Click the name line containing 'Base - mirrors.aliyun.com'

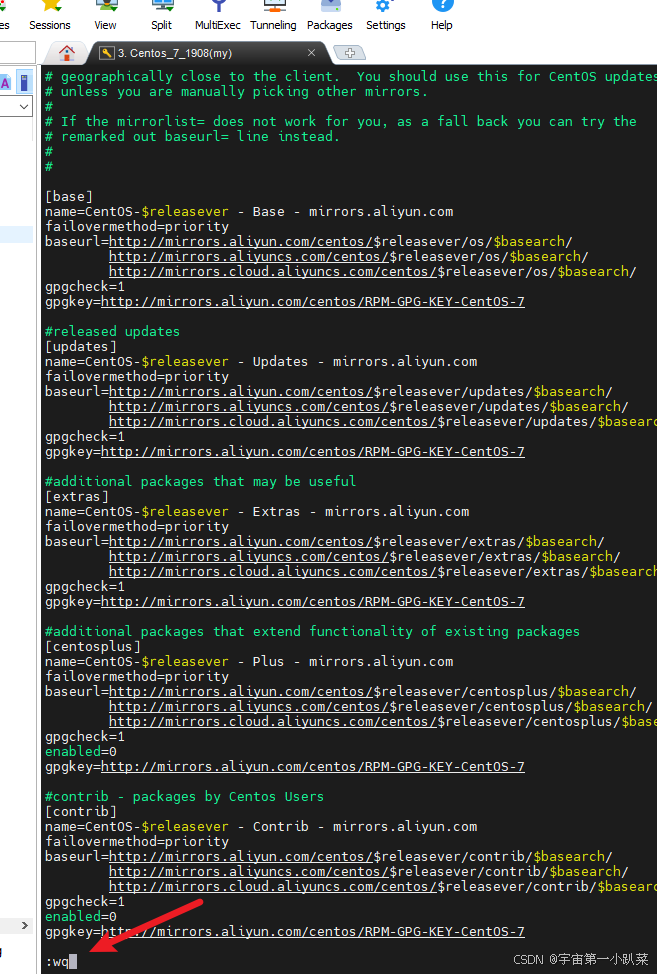click(x=249, y=211)
